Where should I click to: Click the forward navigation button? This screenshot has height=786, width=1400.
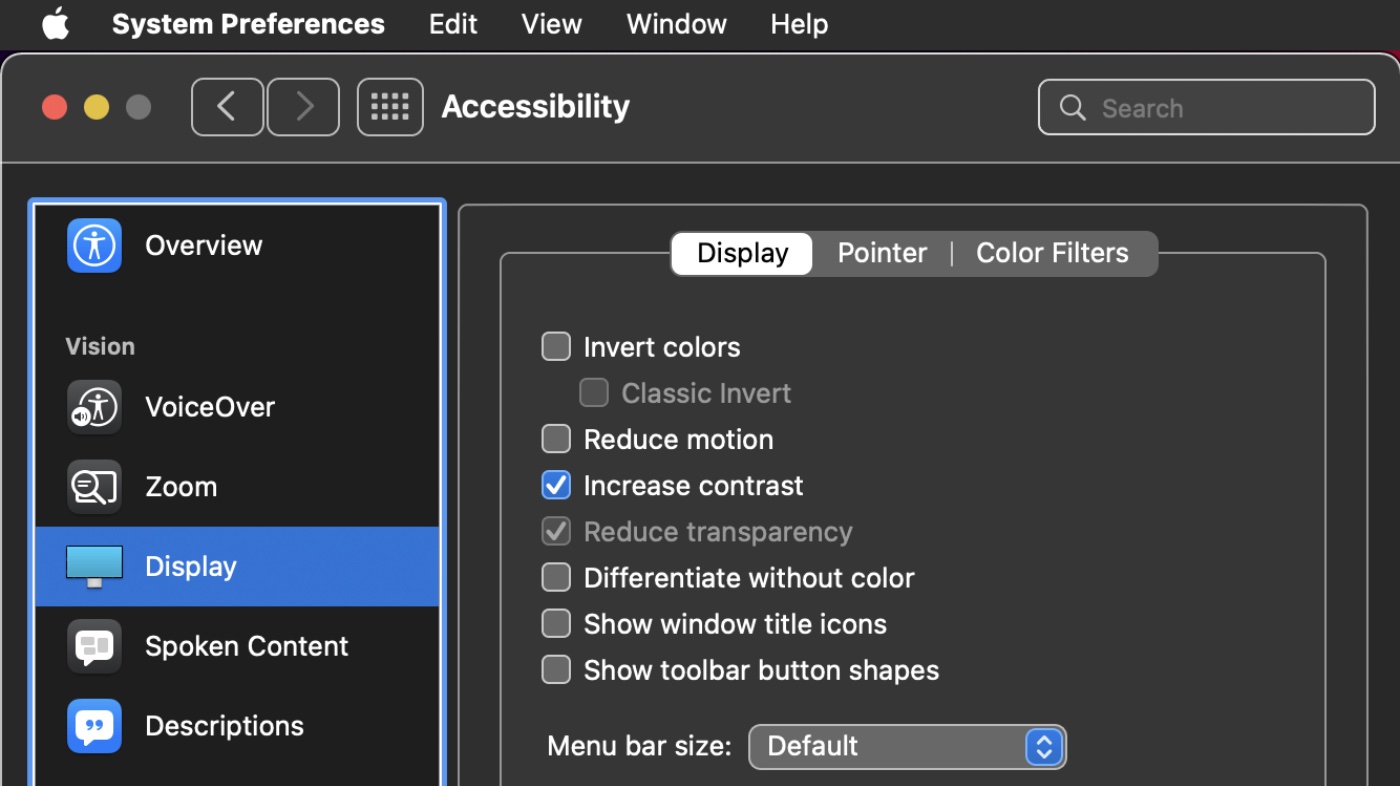coord(304,107)
